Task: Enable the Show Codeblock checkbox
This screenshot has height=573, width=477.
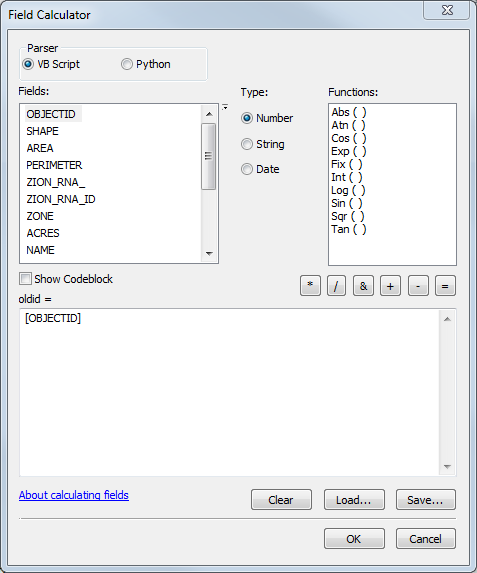Action: 26,279
